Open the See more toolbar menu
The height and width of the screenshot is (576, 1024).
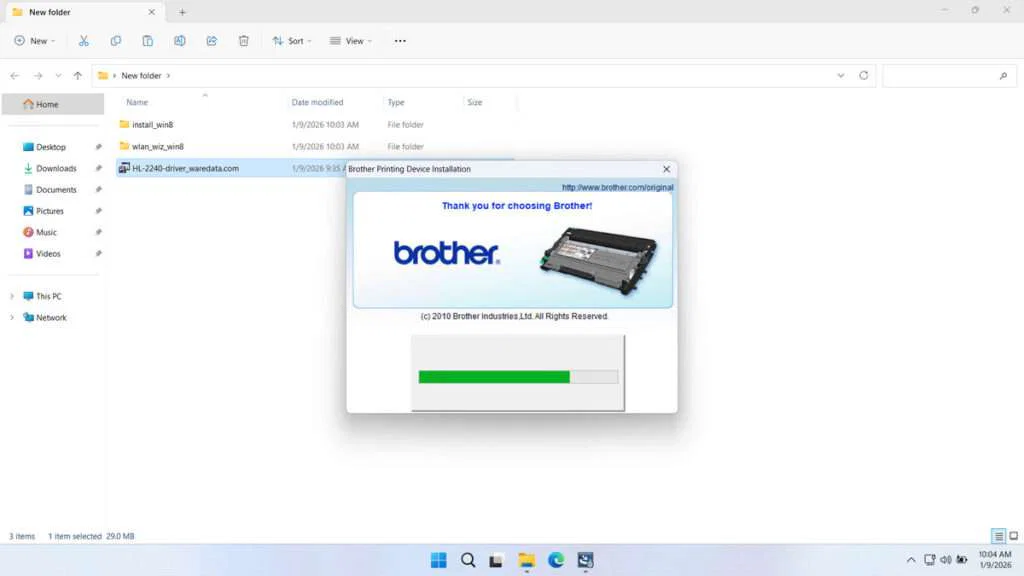400,40
